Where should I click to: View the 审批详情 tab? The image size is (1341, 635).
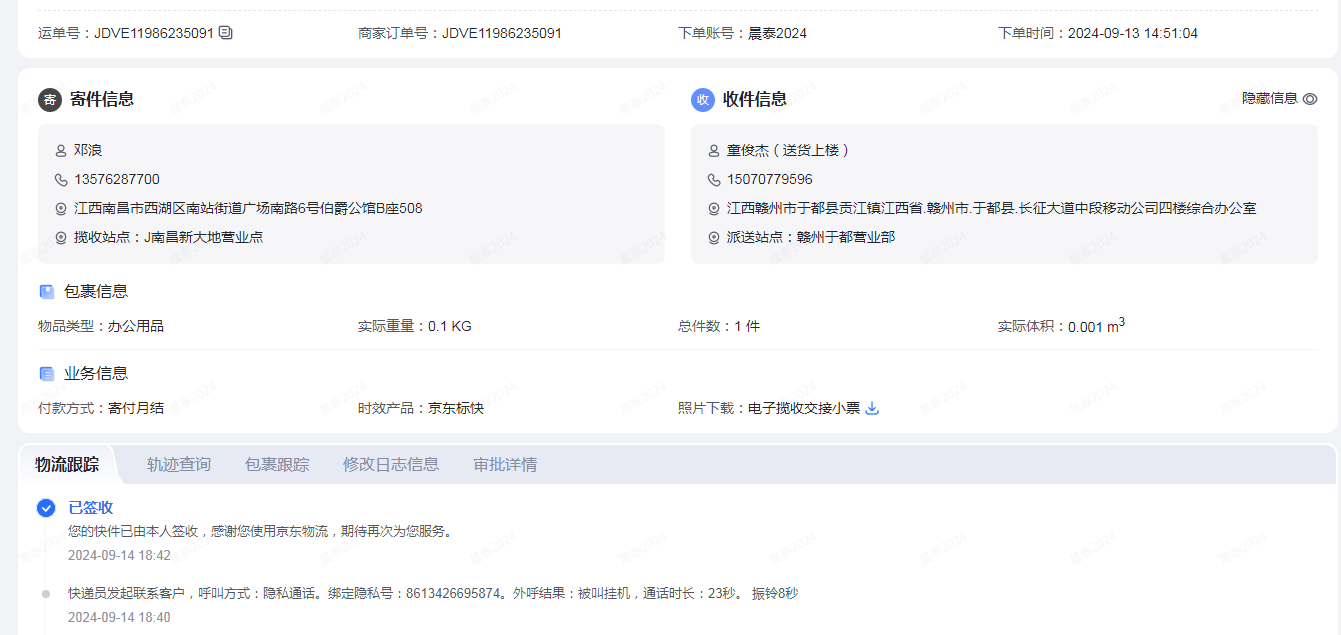[505, 464]
